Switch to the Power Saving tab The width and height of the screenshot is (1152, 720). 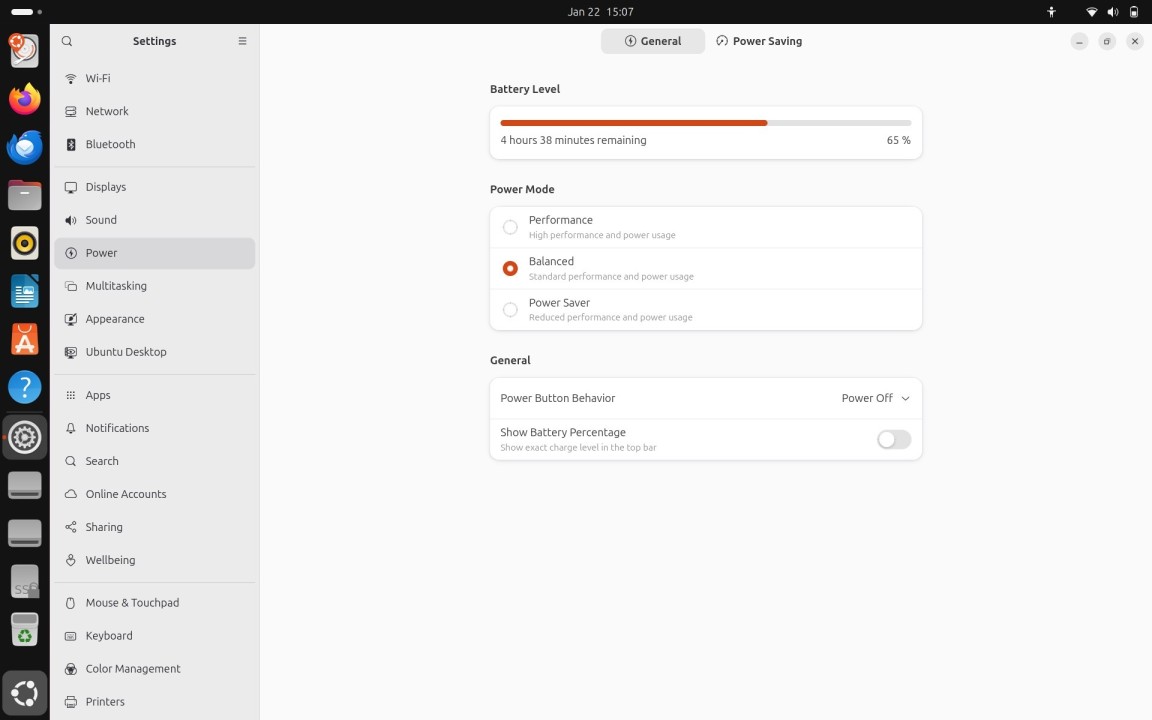coord(759,41)
